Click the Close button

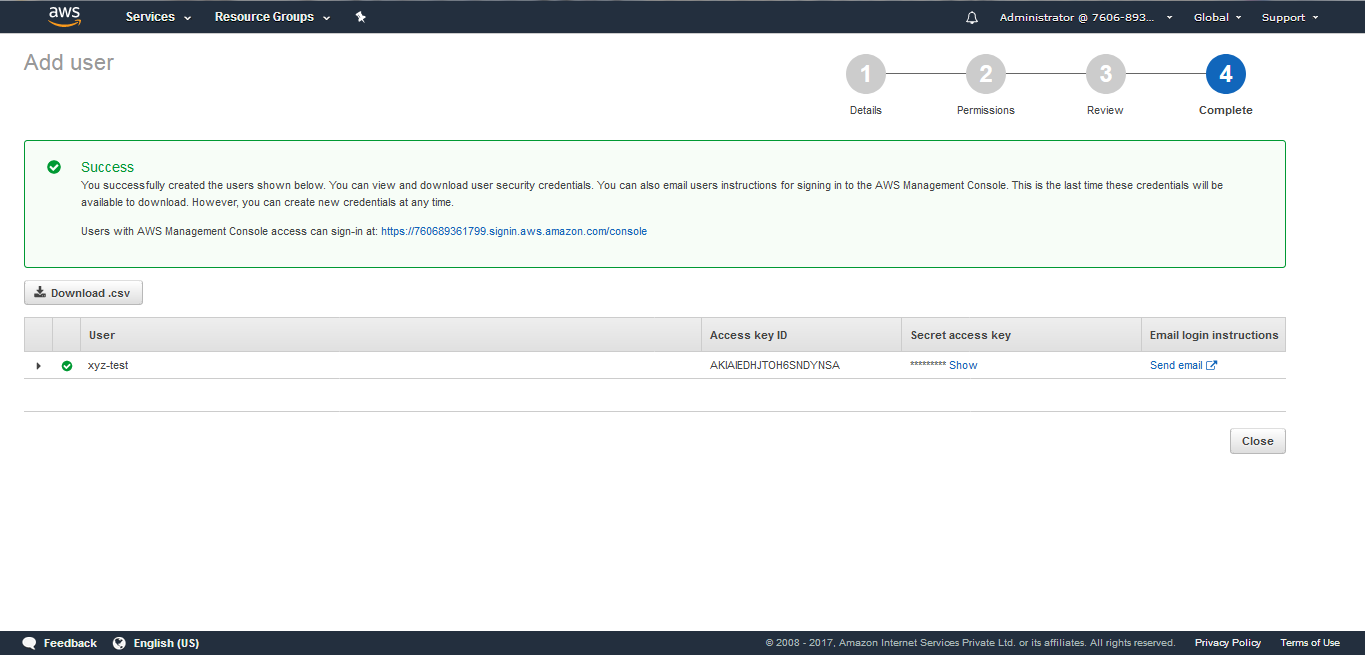pos(1257,440)
